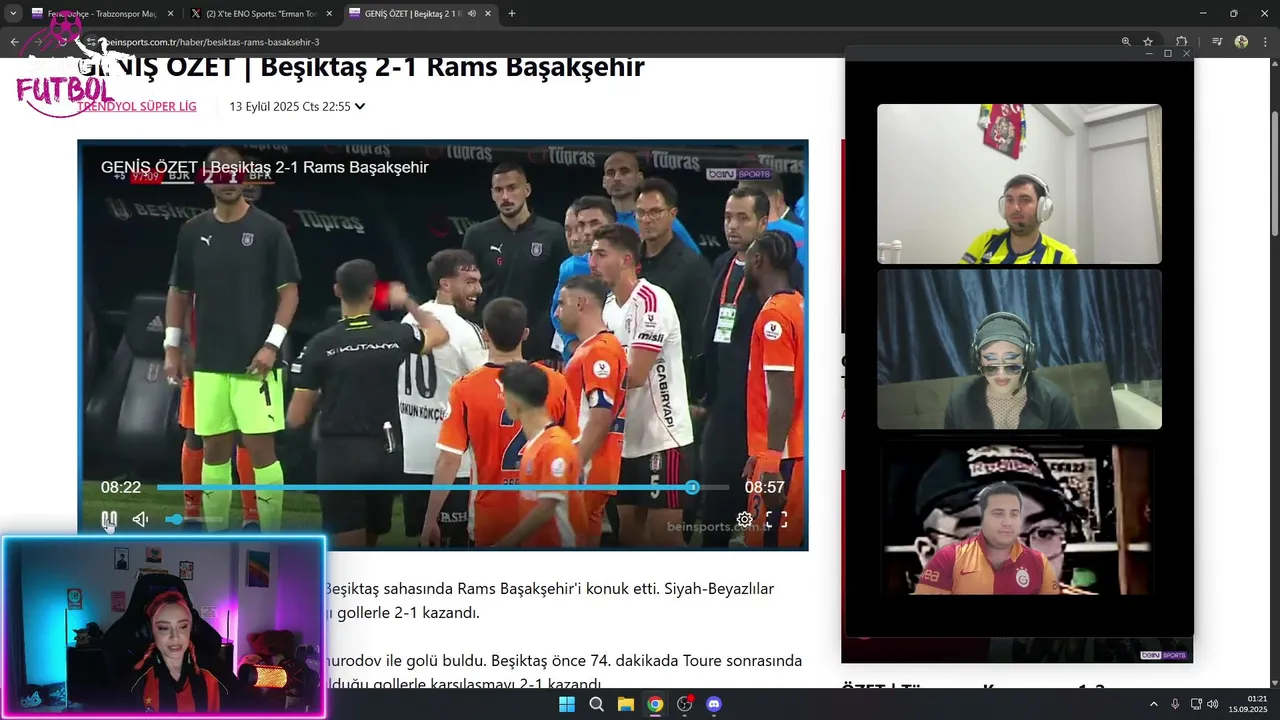The width and height of the screenshot is (1280, 720).
Task: Pause the video with the pause button
Action: point(109,519)
